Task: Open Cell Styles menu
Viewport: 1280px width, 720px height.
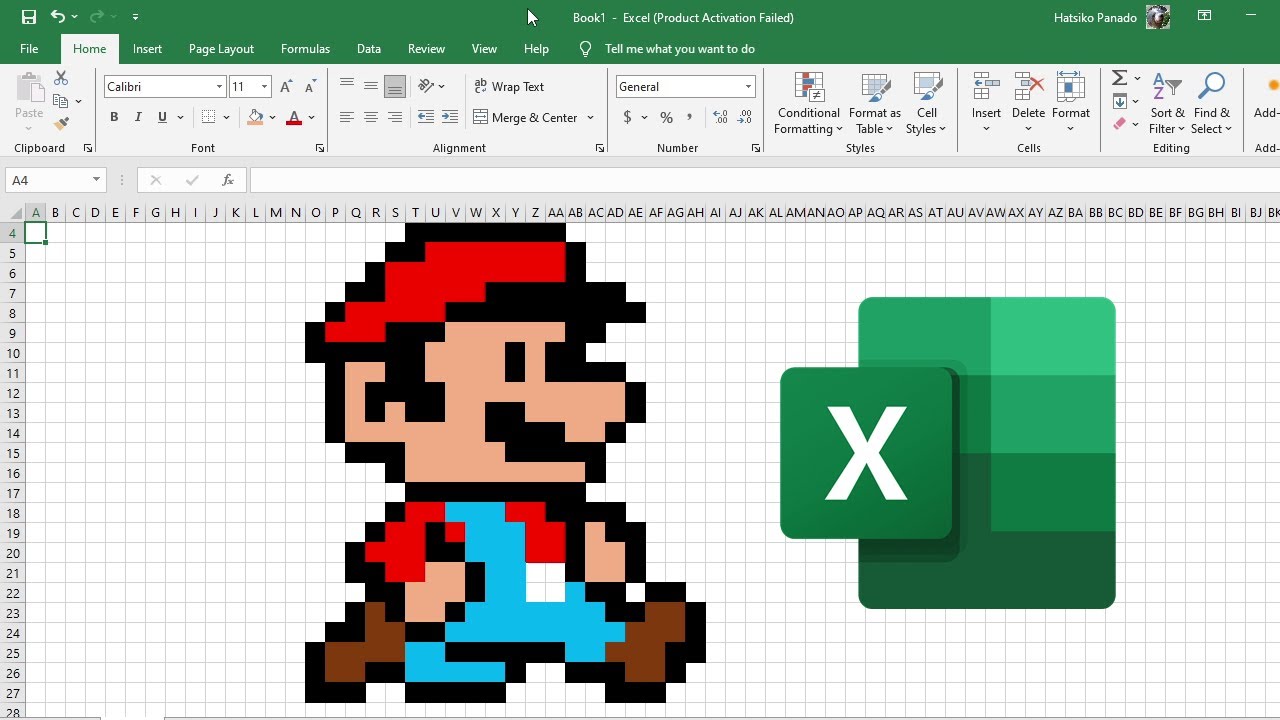Action: [927, 103]
